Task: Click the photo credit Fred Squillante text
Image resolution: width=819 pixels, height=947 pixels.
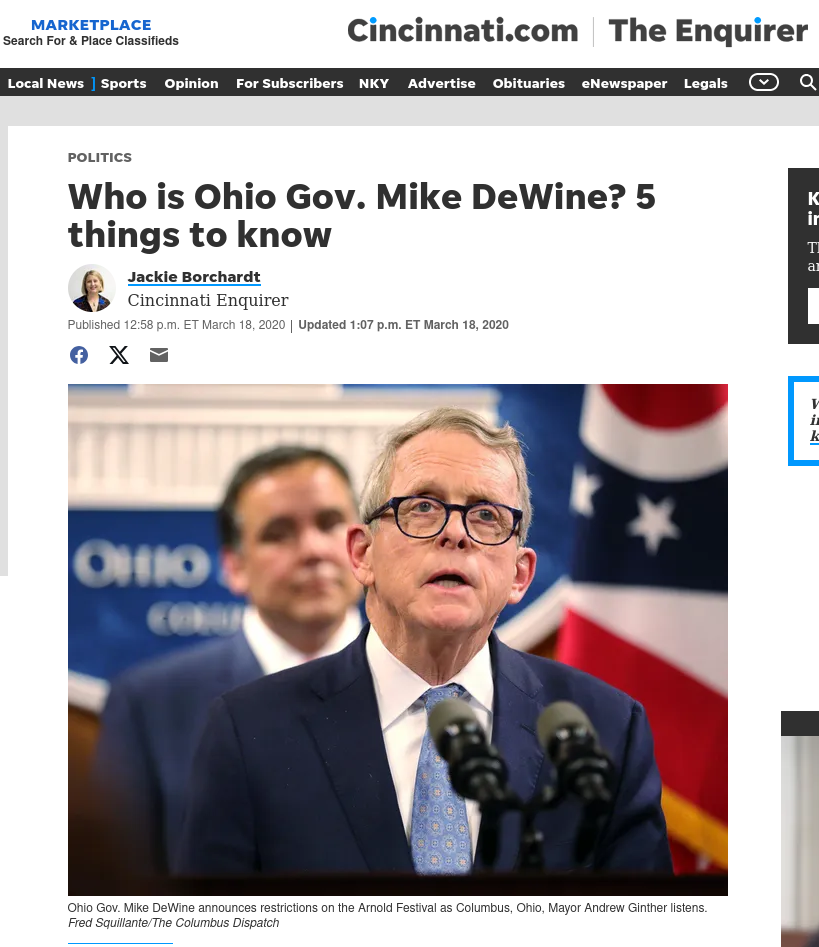Action: (173, 923)
